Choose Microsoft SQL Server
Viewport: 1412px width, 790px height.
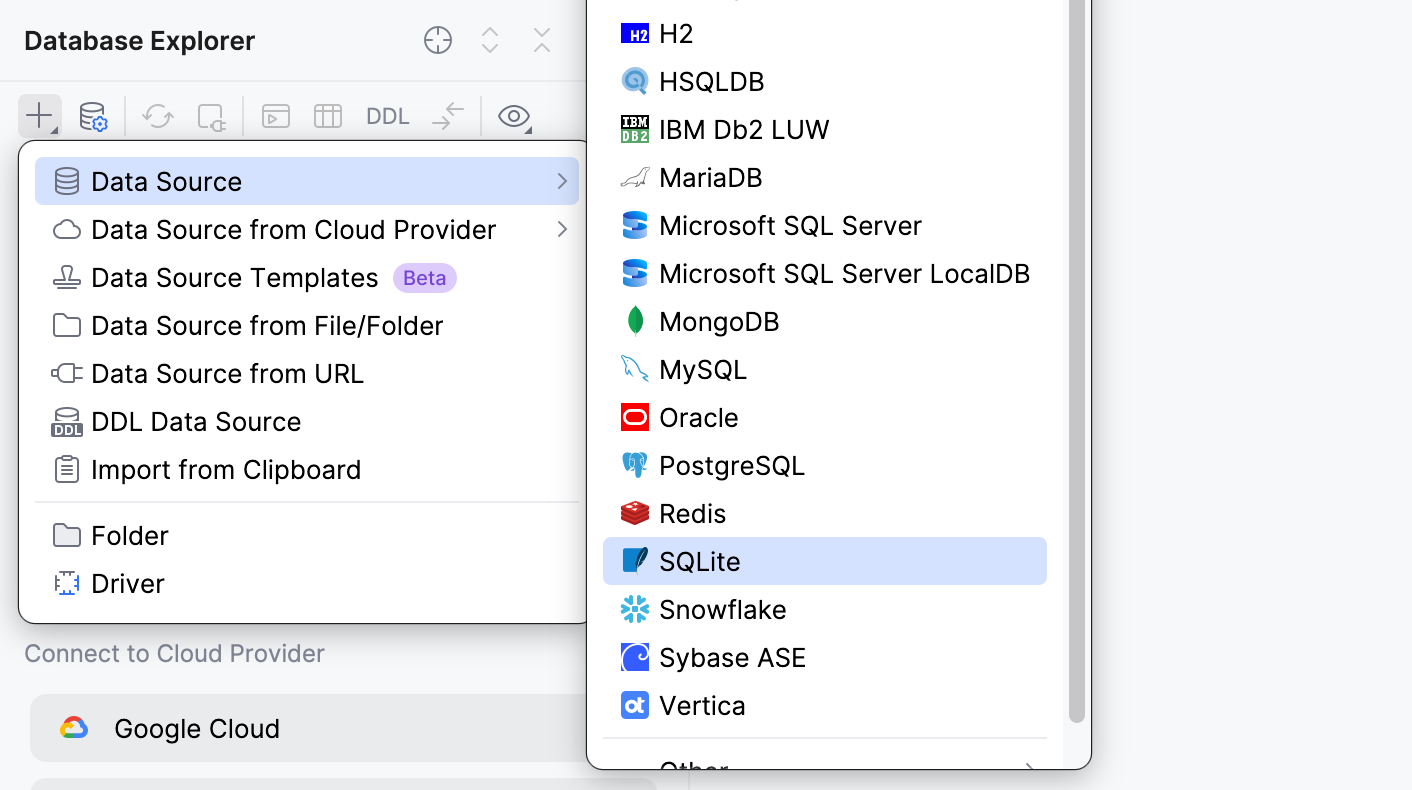tap(825, 225)
